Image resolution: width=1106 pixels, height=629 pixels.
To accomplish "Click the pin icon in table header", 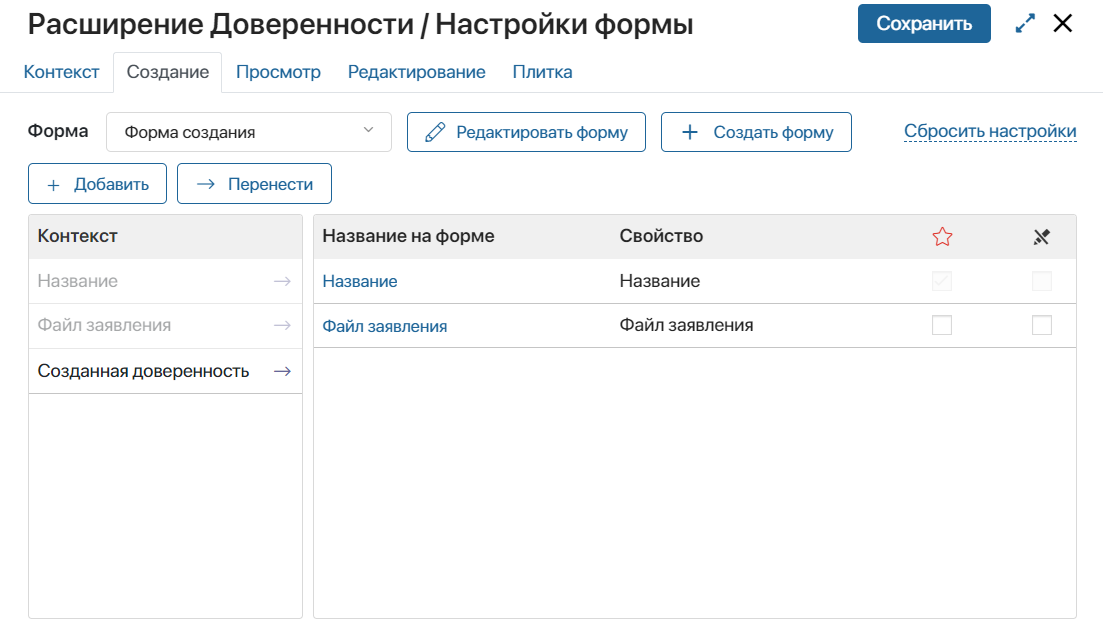I will pyautogui.click(x=1042, y=237).
